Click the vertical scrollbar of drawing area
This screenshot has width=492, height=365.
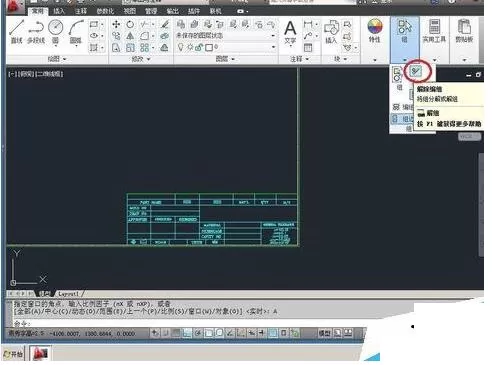tap(481, 205)
